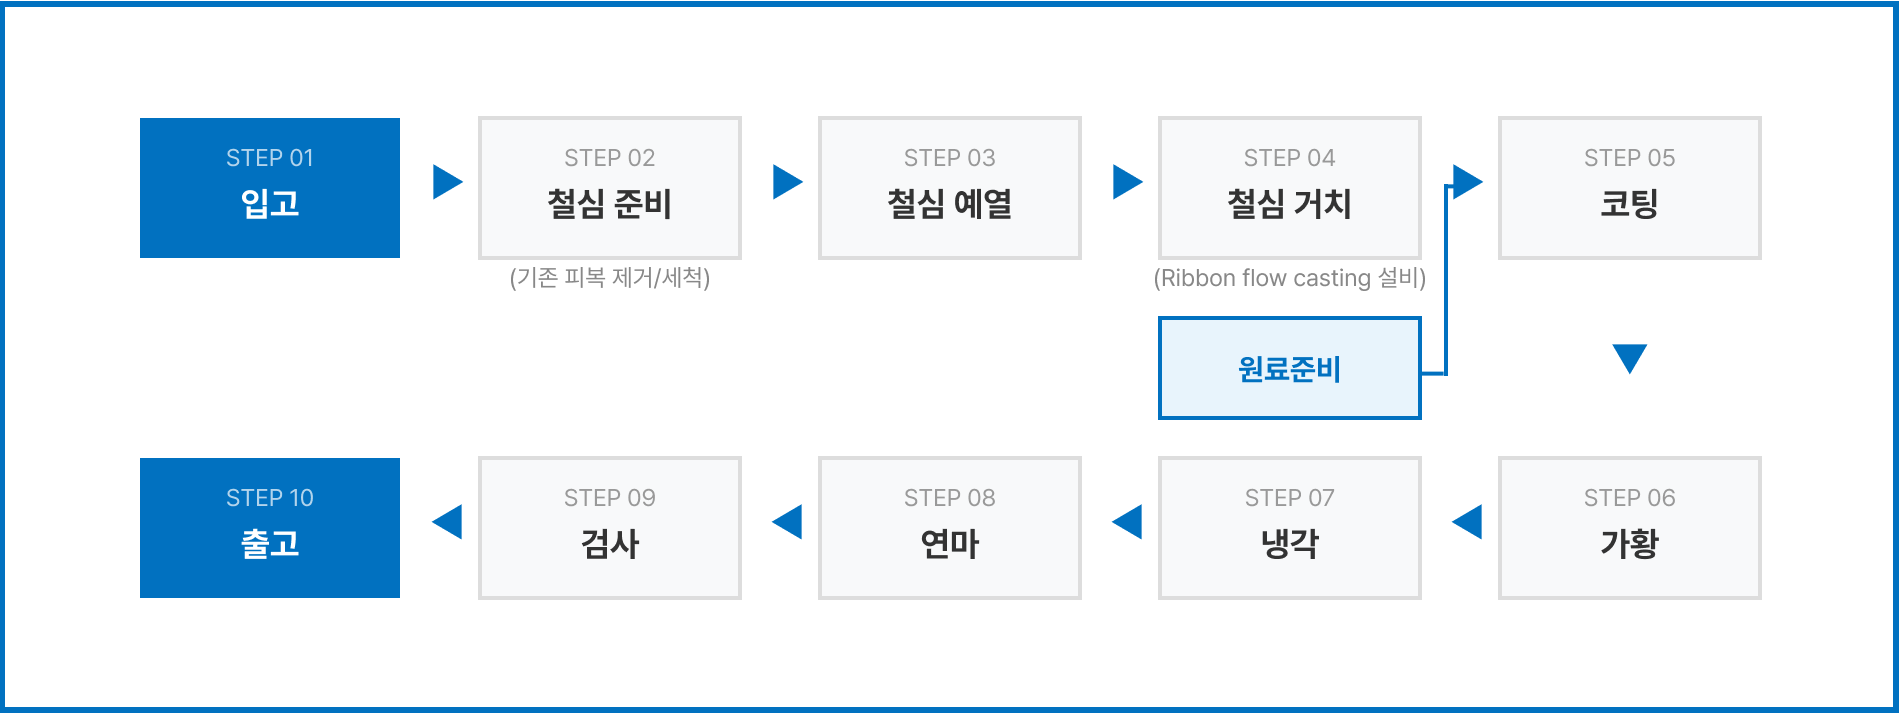Click the STEP 02 철심 준비 box
1900x714 pixels.
610,188
